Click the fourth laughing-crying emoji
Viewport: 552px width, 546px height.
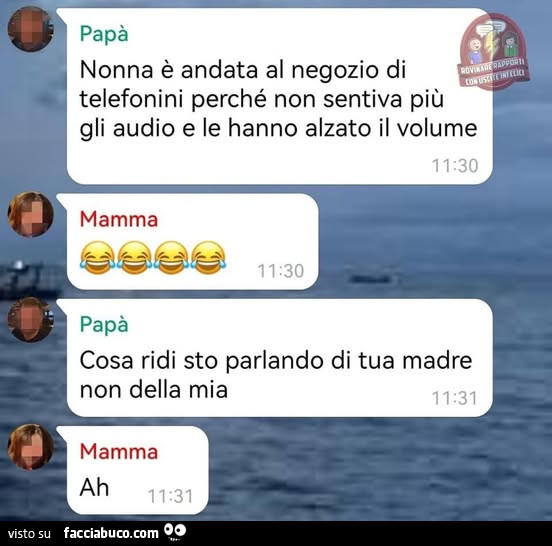(208, 258)
